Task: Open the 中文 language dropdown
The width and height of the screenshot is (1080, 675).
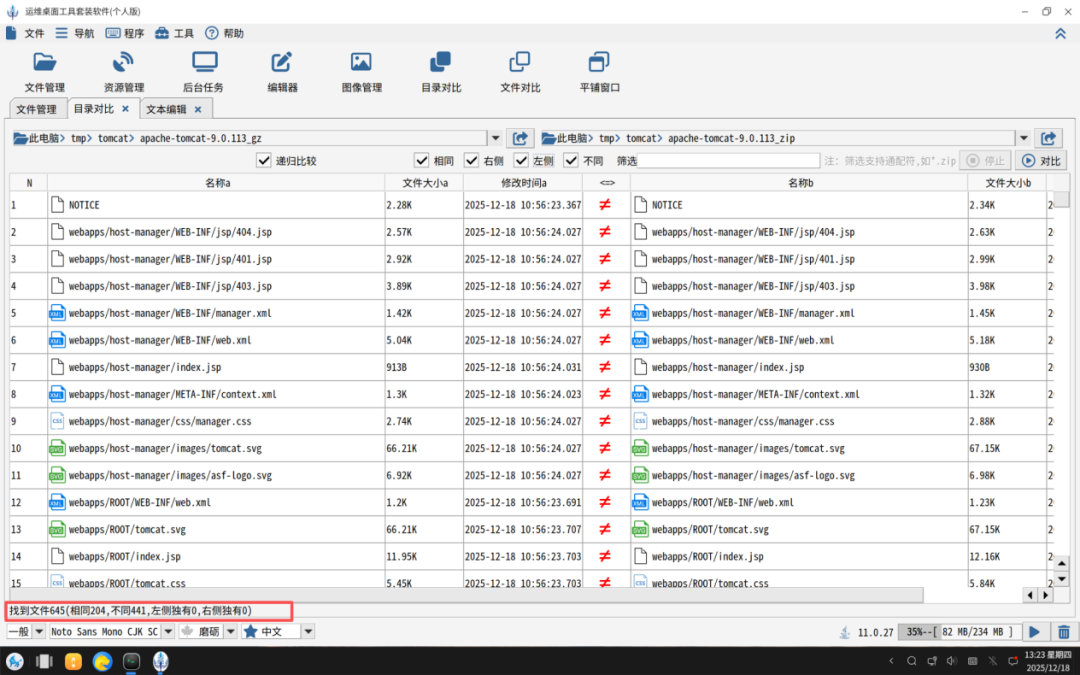Action: (x=309, y=632)
